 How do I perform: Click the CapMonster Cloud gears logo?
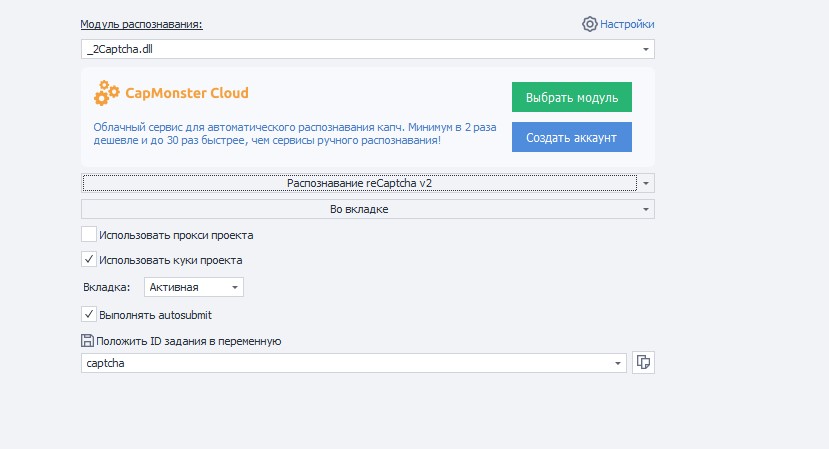click(x=107, y=93)
